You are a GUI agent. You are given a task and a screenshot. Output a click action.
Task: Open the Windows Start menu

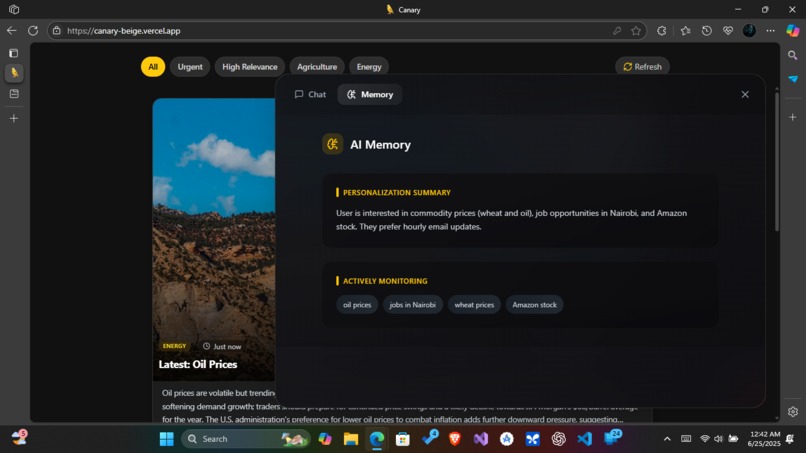(x=167, y=439)
